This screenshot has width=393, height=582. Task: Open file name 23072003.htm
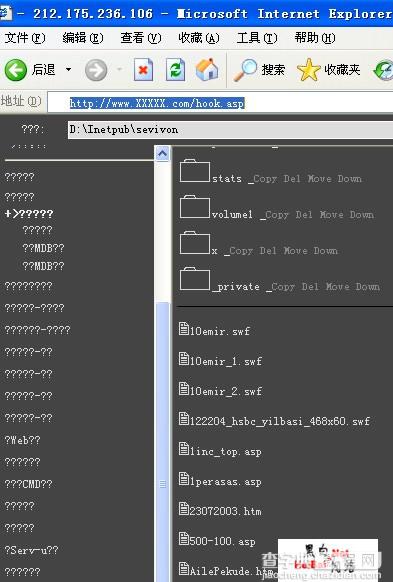pyautogui.click(x=226, y=511)
